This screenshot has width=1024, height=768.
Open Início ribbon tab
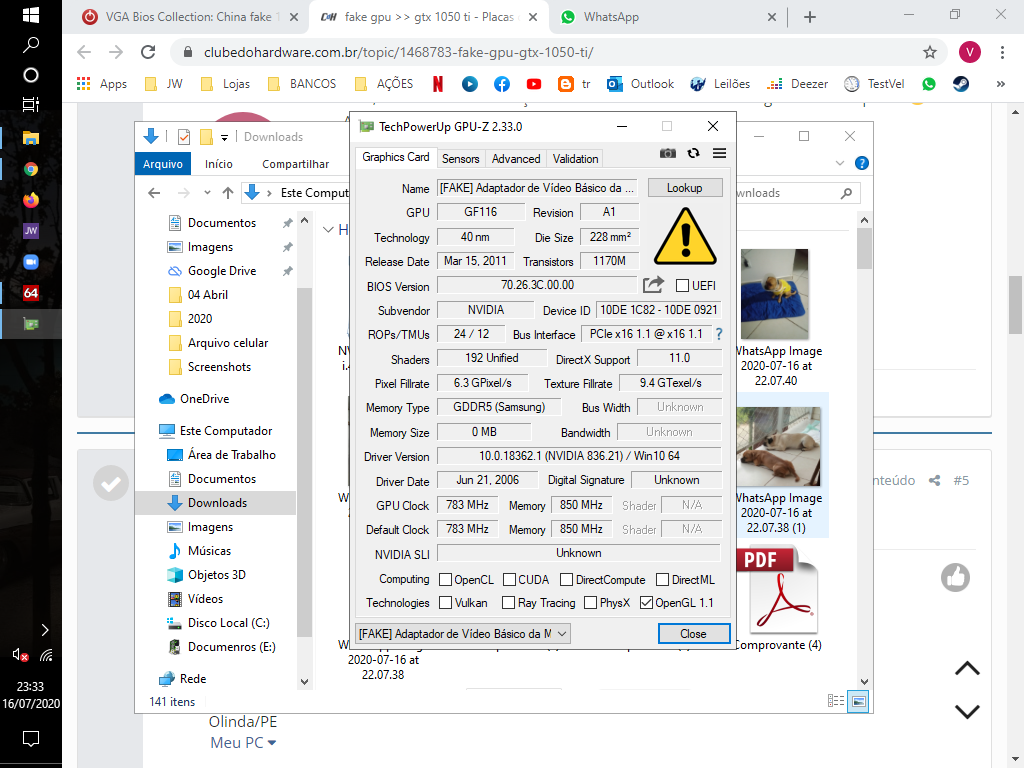[x=219, y=164]
